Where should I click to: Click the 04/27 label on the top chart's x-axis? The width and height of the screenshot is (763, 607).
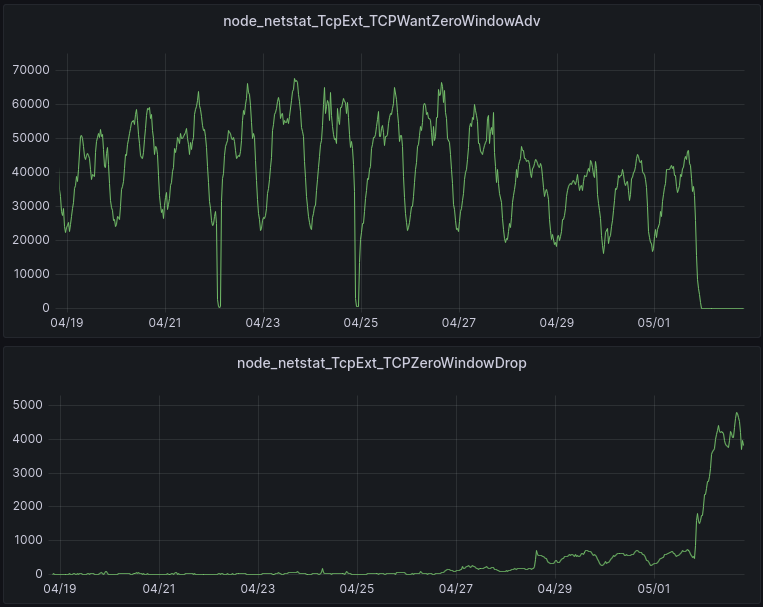(458, 323)
